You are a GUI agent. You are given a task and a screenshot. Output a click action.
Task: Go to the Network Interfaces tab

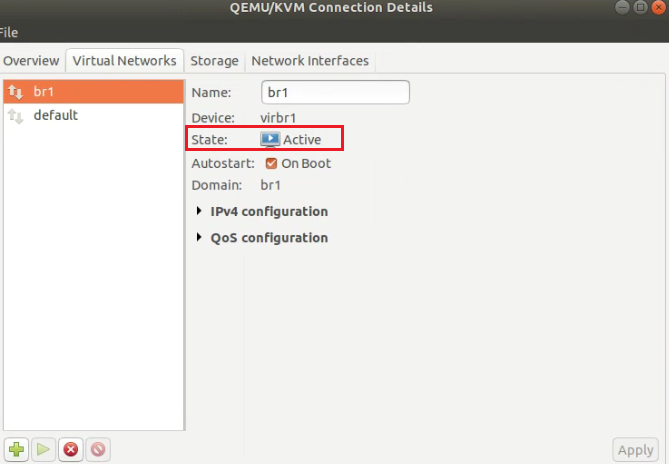[x=310, y=61]
